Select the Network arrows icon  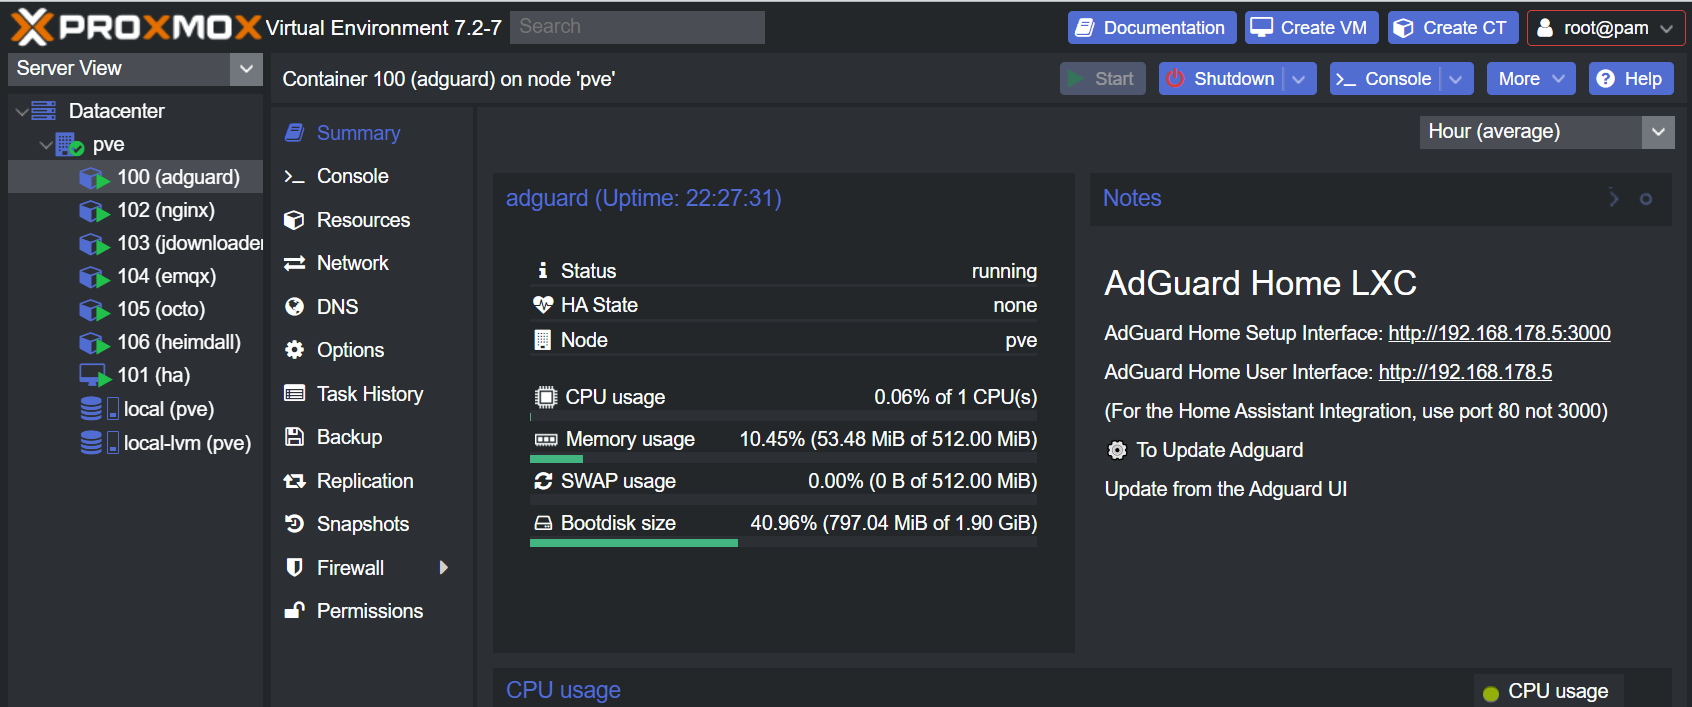294,263
